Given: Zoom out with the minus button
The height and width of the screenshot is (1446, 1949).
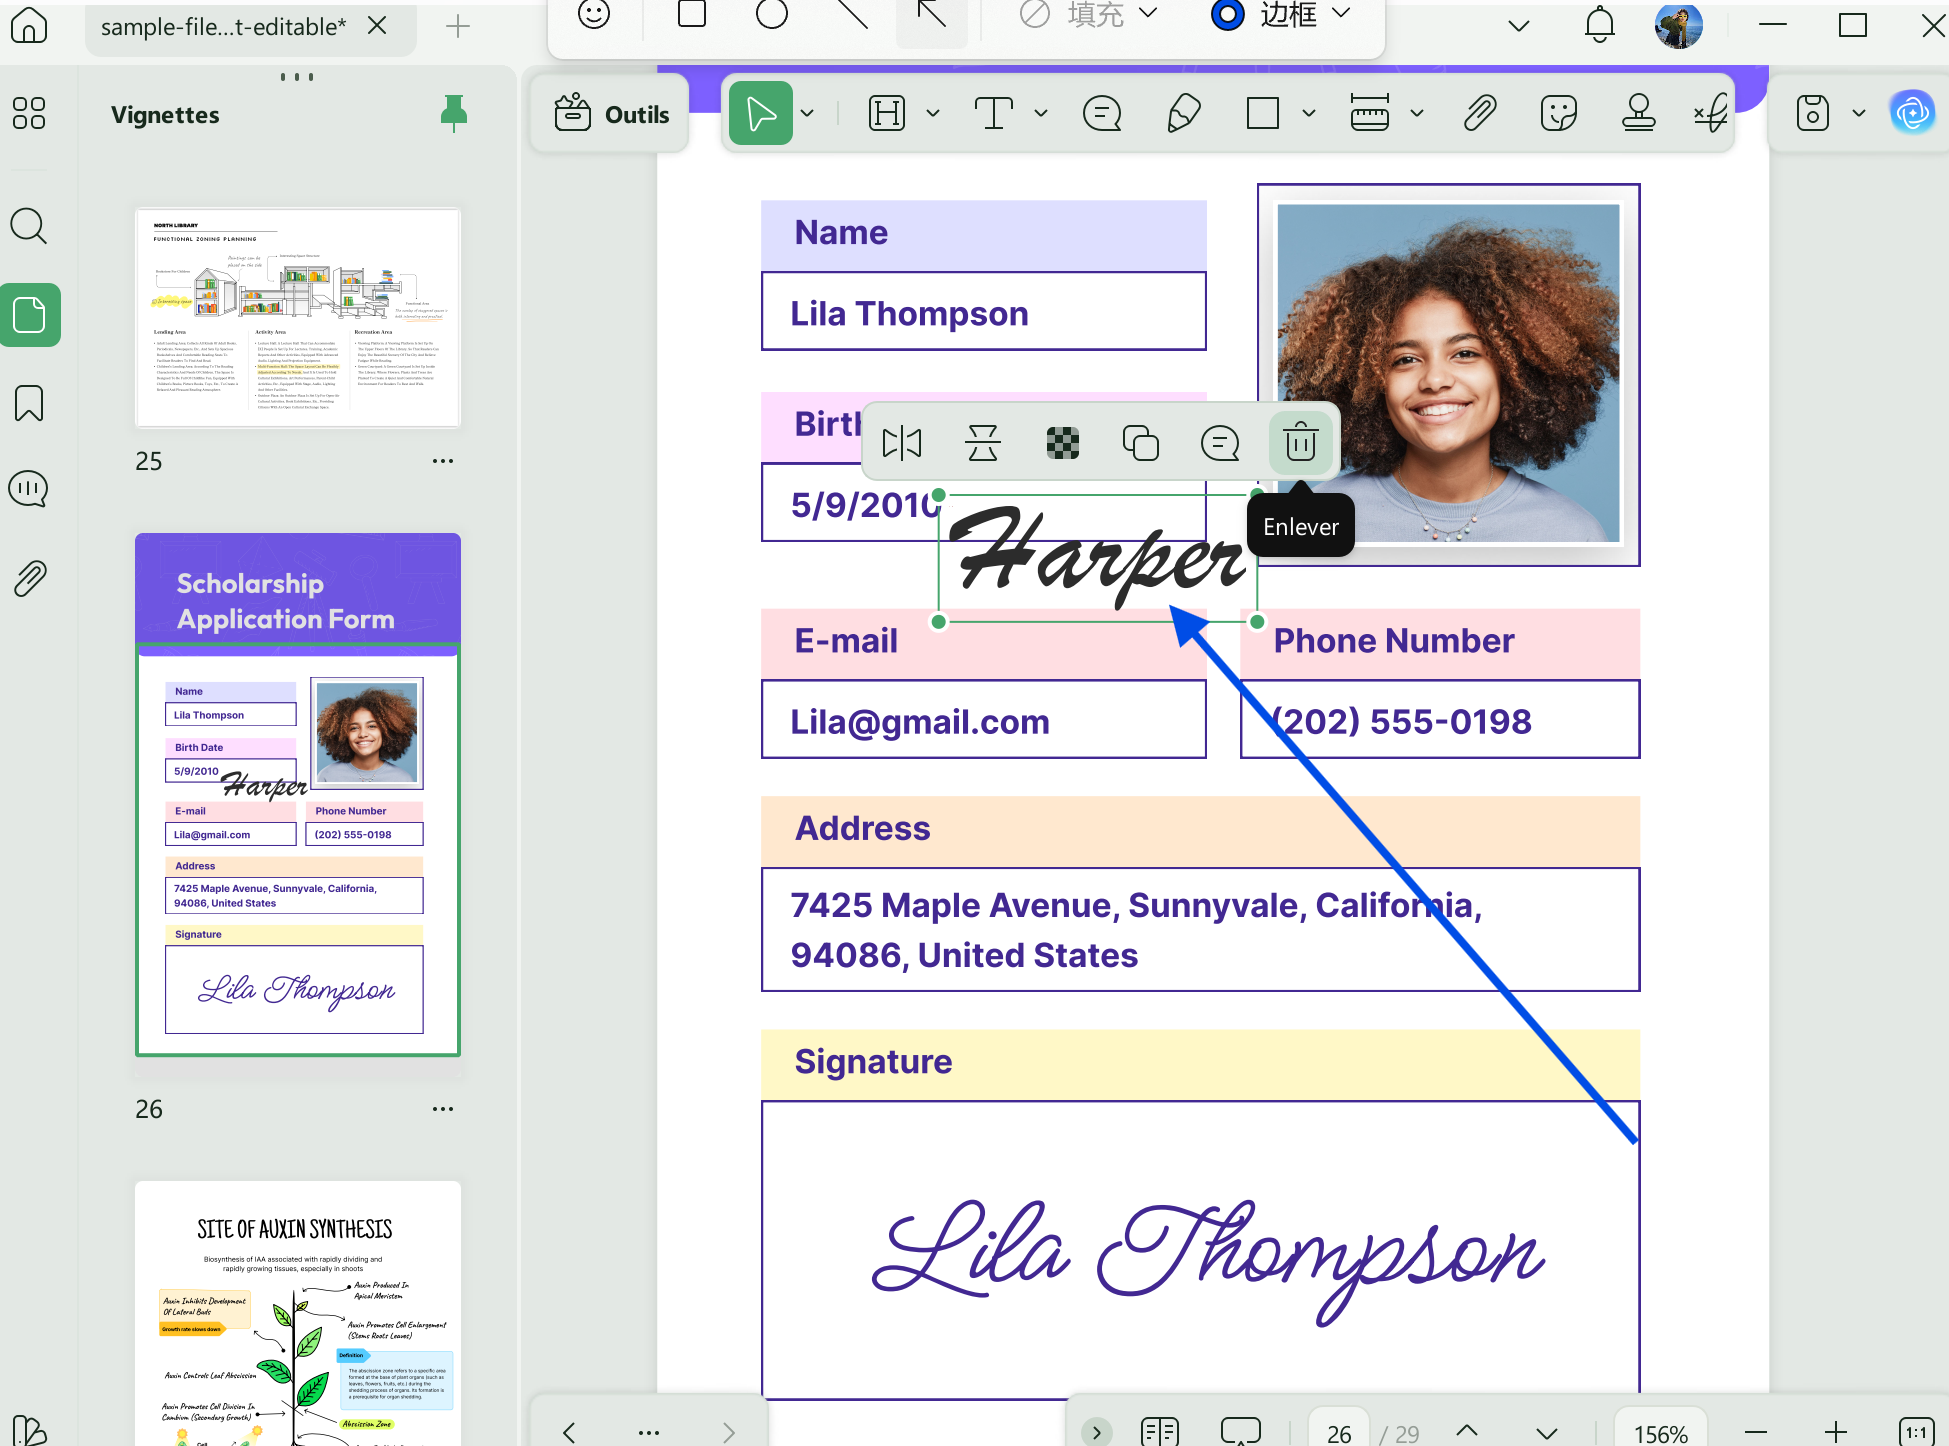Looking at the screenshot, I should [1755, 1433].
